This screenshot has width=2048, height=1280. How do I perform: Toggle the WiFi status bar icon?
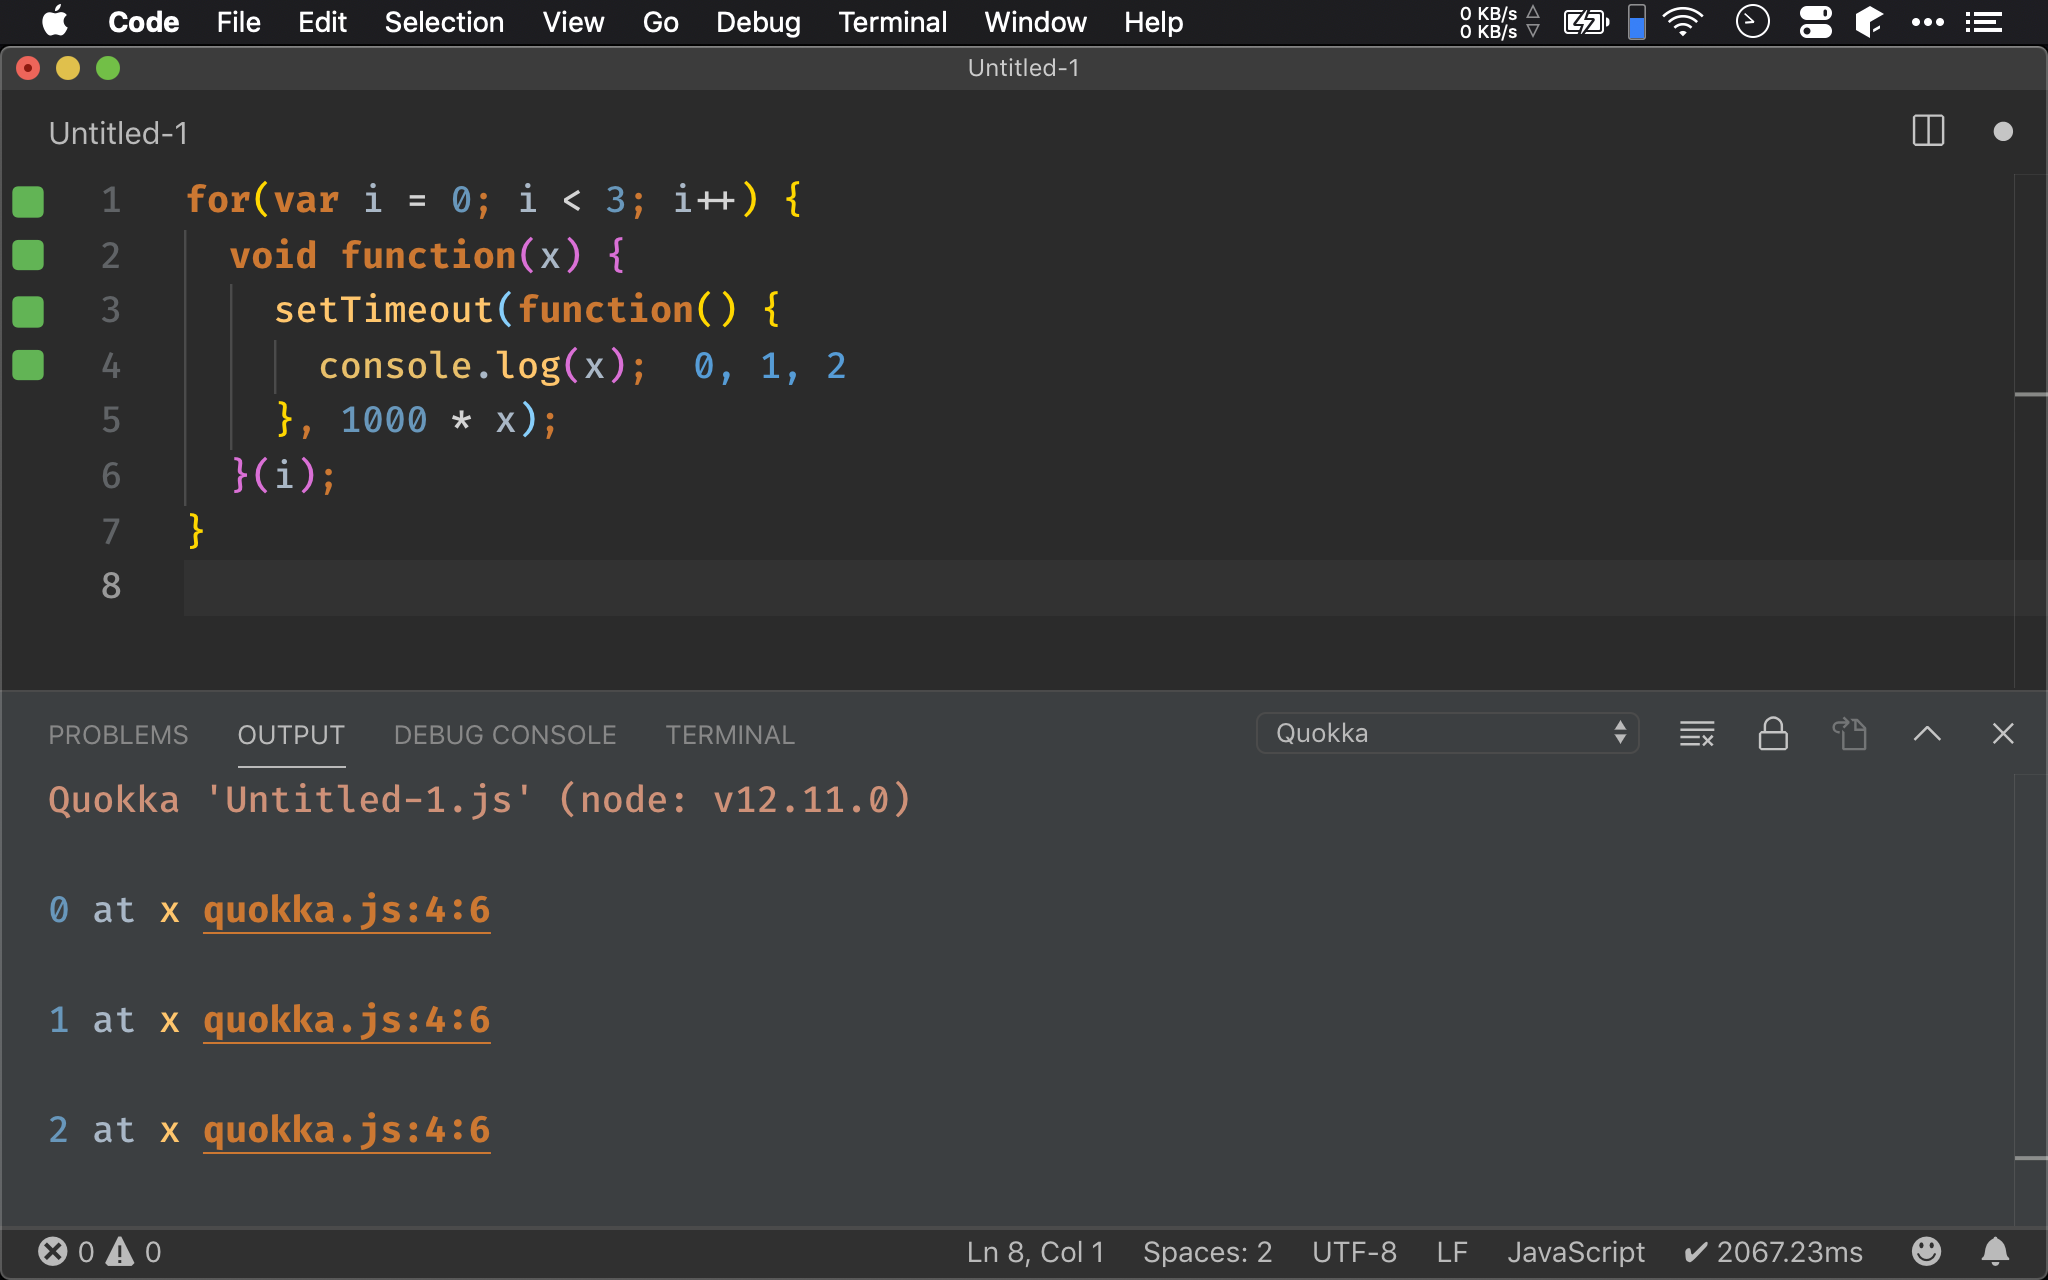[1684, 22]
